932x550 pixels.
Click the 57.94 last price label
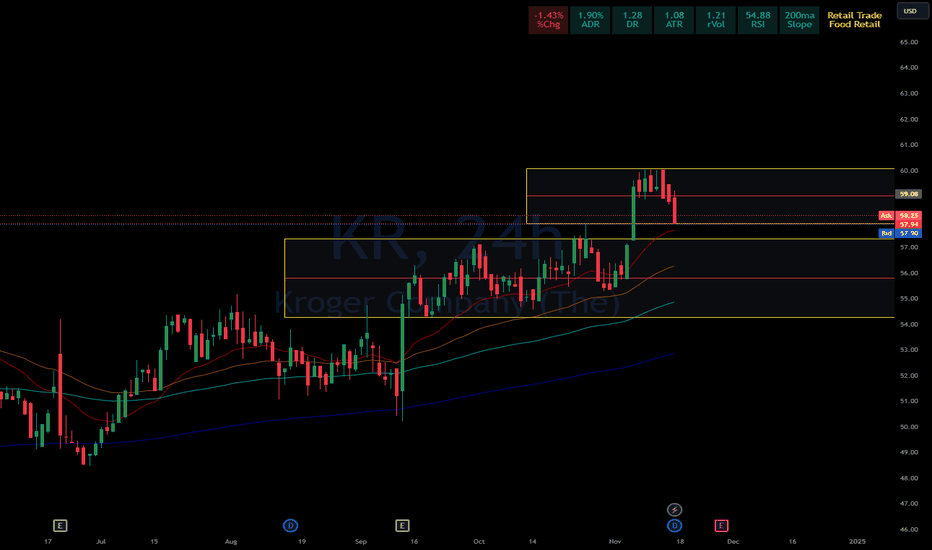coord(909,225)
